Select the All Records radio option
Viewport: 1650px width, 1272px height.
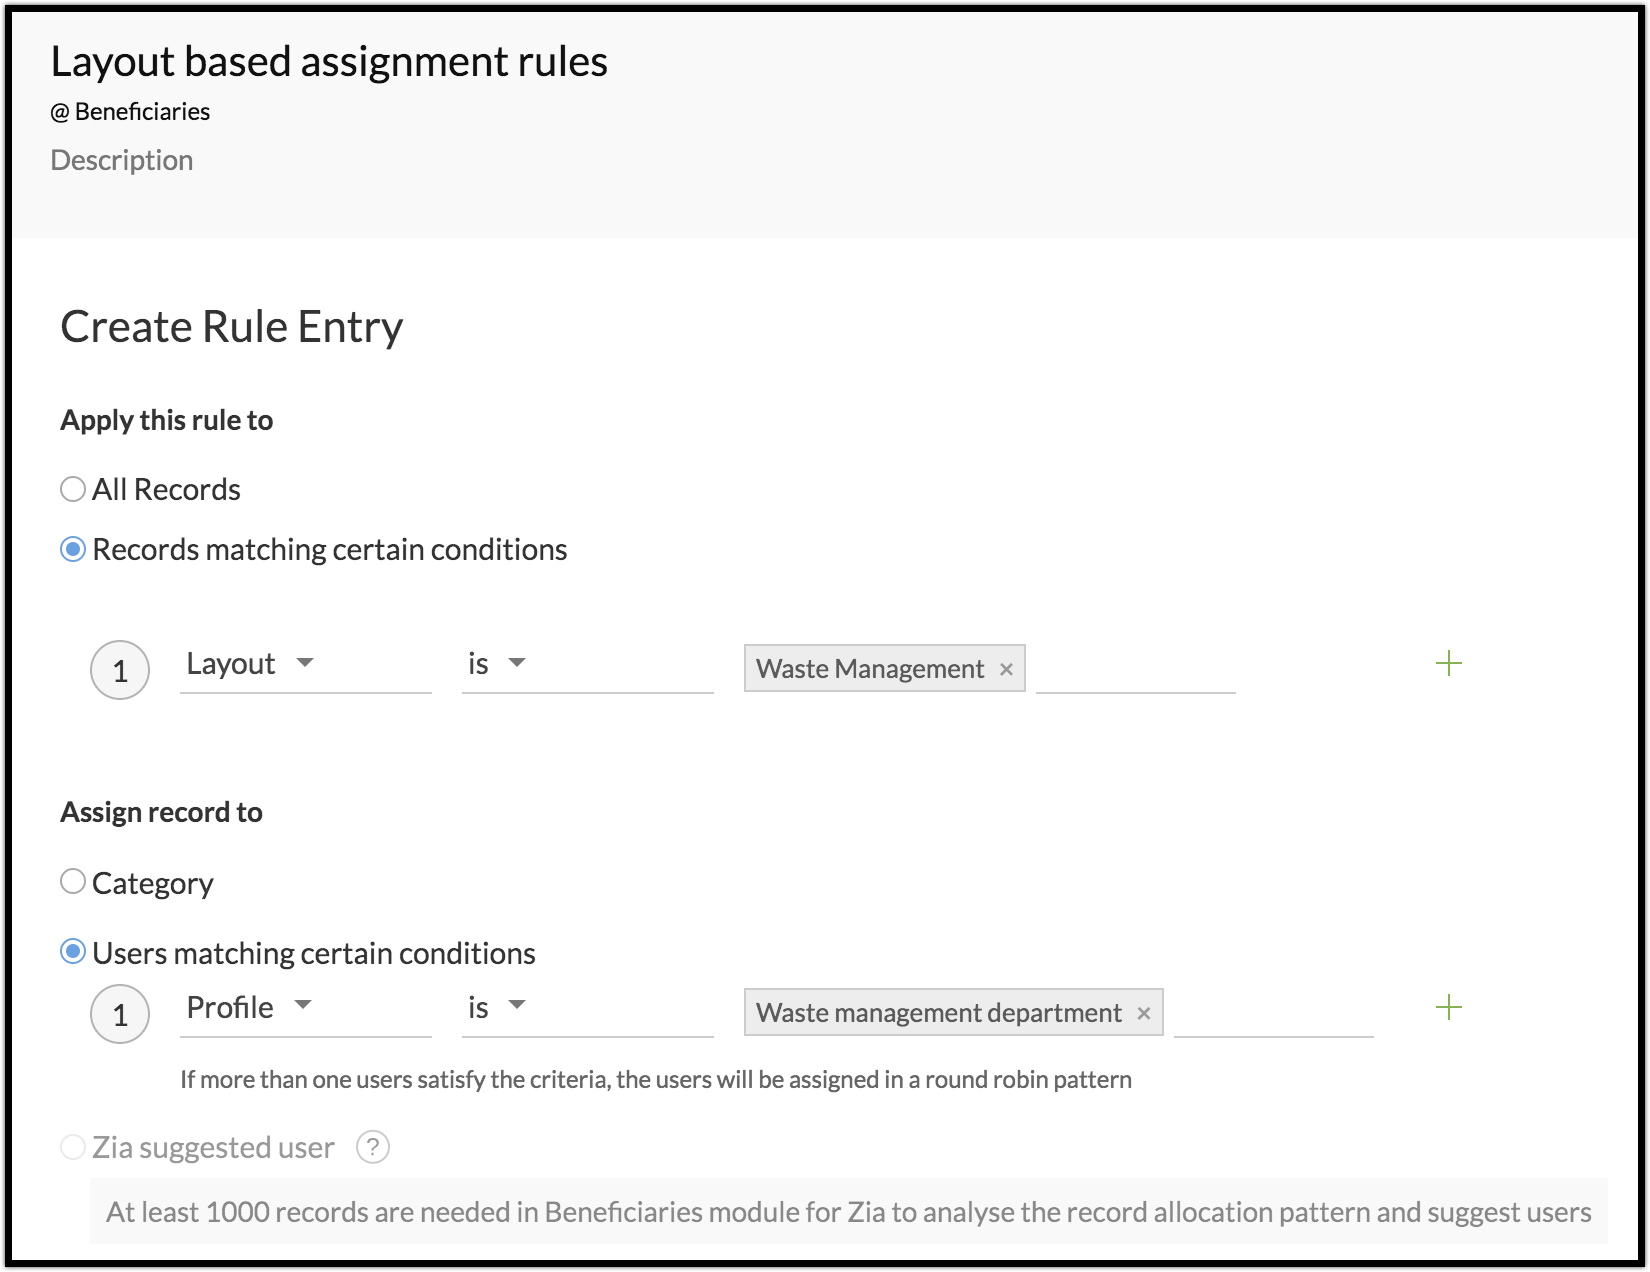[73, 489]
